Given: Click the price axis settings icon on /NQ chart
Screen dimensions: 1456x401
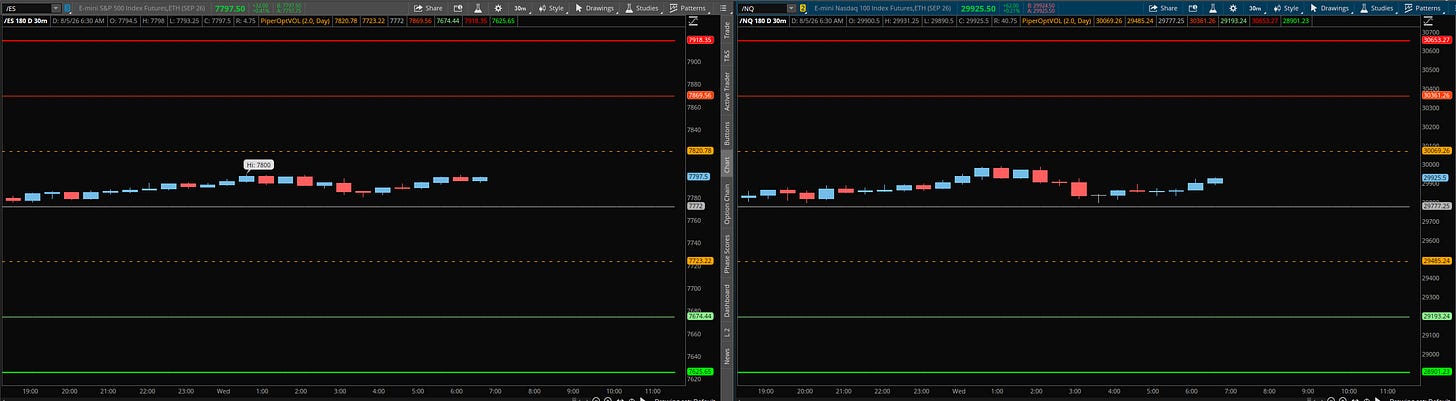Looking at the screenshot, I should (x=1428, y=21).
